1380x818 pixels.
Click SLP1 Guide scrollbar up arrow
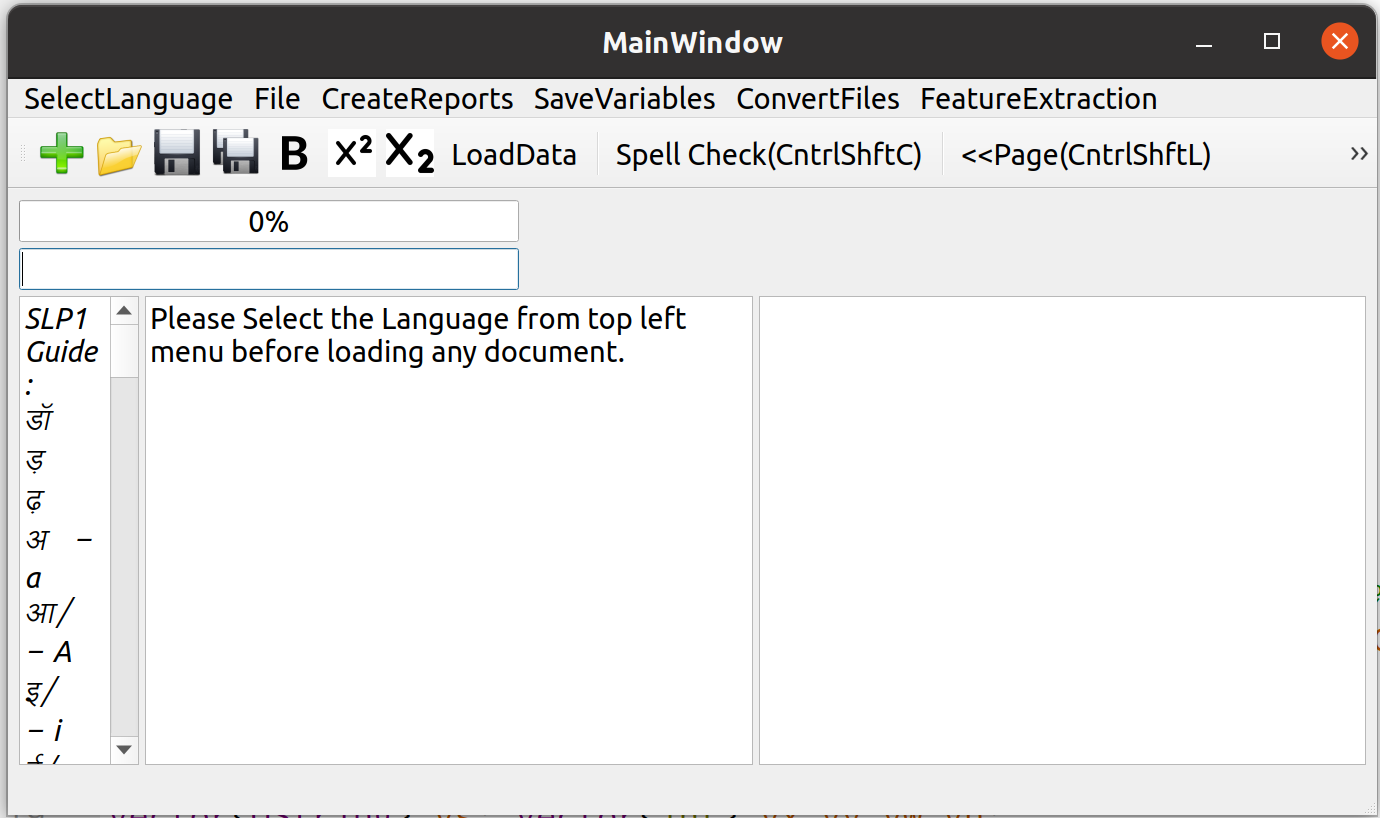(124, 311)
